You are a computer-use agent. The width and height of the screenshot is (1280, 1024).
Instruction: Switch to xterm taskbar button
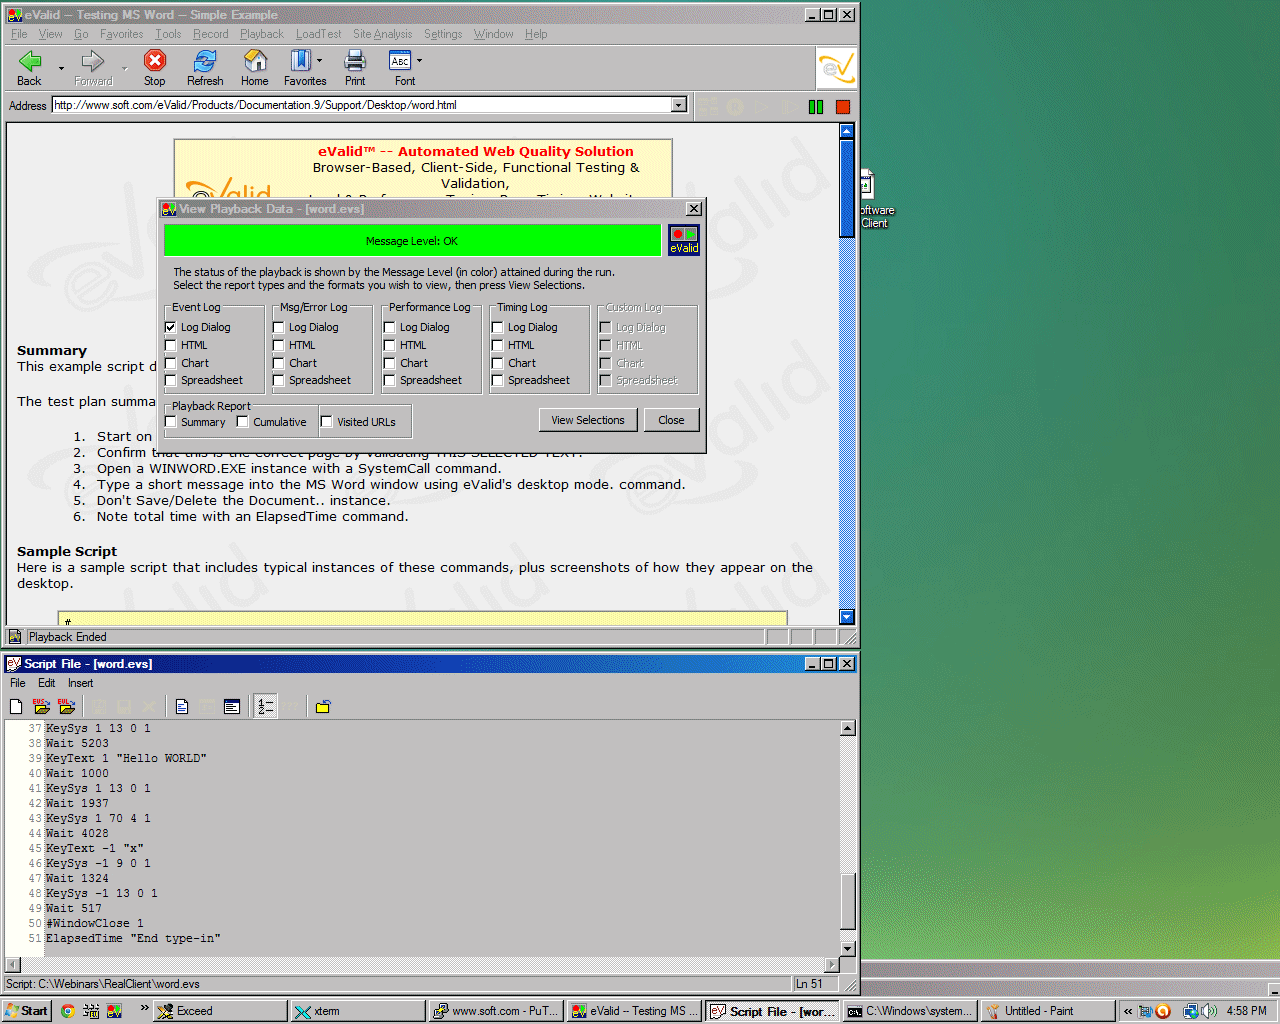tap(356, 1011)
